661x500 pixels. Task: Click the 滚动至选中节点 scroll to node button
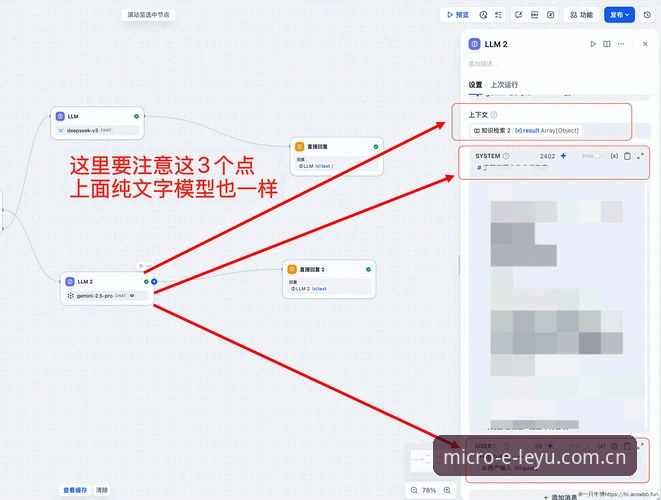pyautogui.click(x=148, y=15)
